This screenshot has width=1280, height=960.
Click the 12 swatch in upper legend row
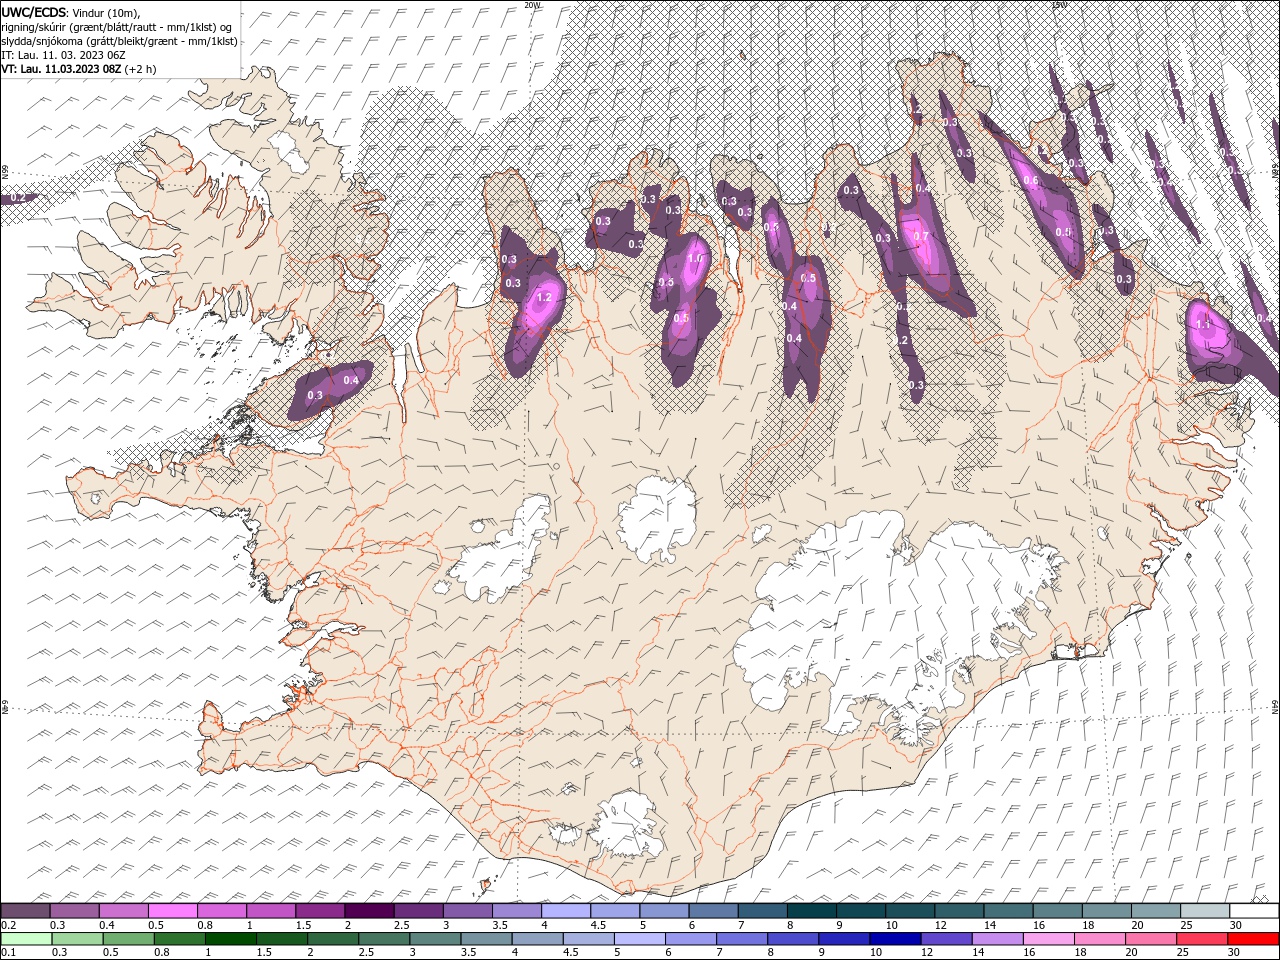coord(959,911)
